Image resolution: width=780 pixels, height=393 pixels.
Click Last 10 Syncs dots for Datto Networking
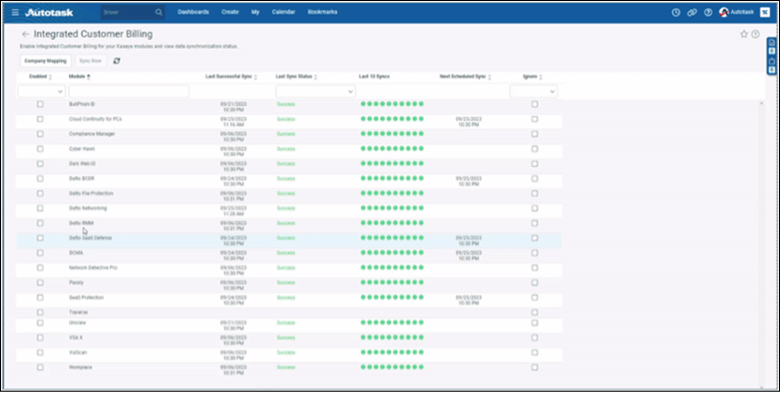pos(392,208)
